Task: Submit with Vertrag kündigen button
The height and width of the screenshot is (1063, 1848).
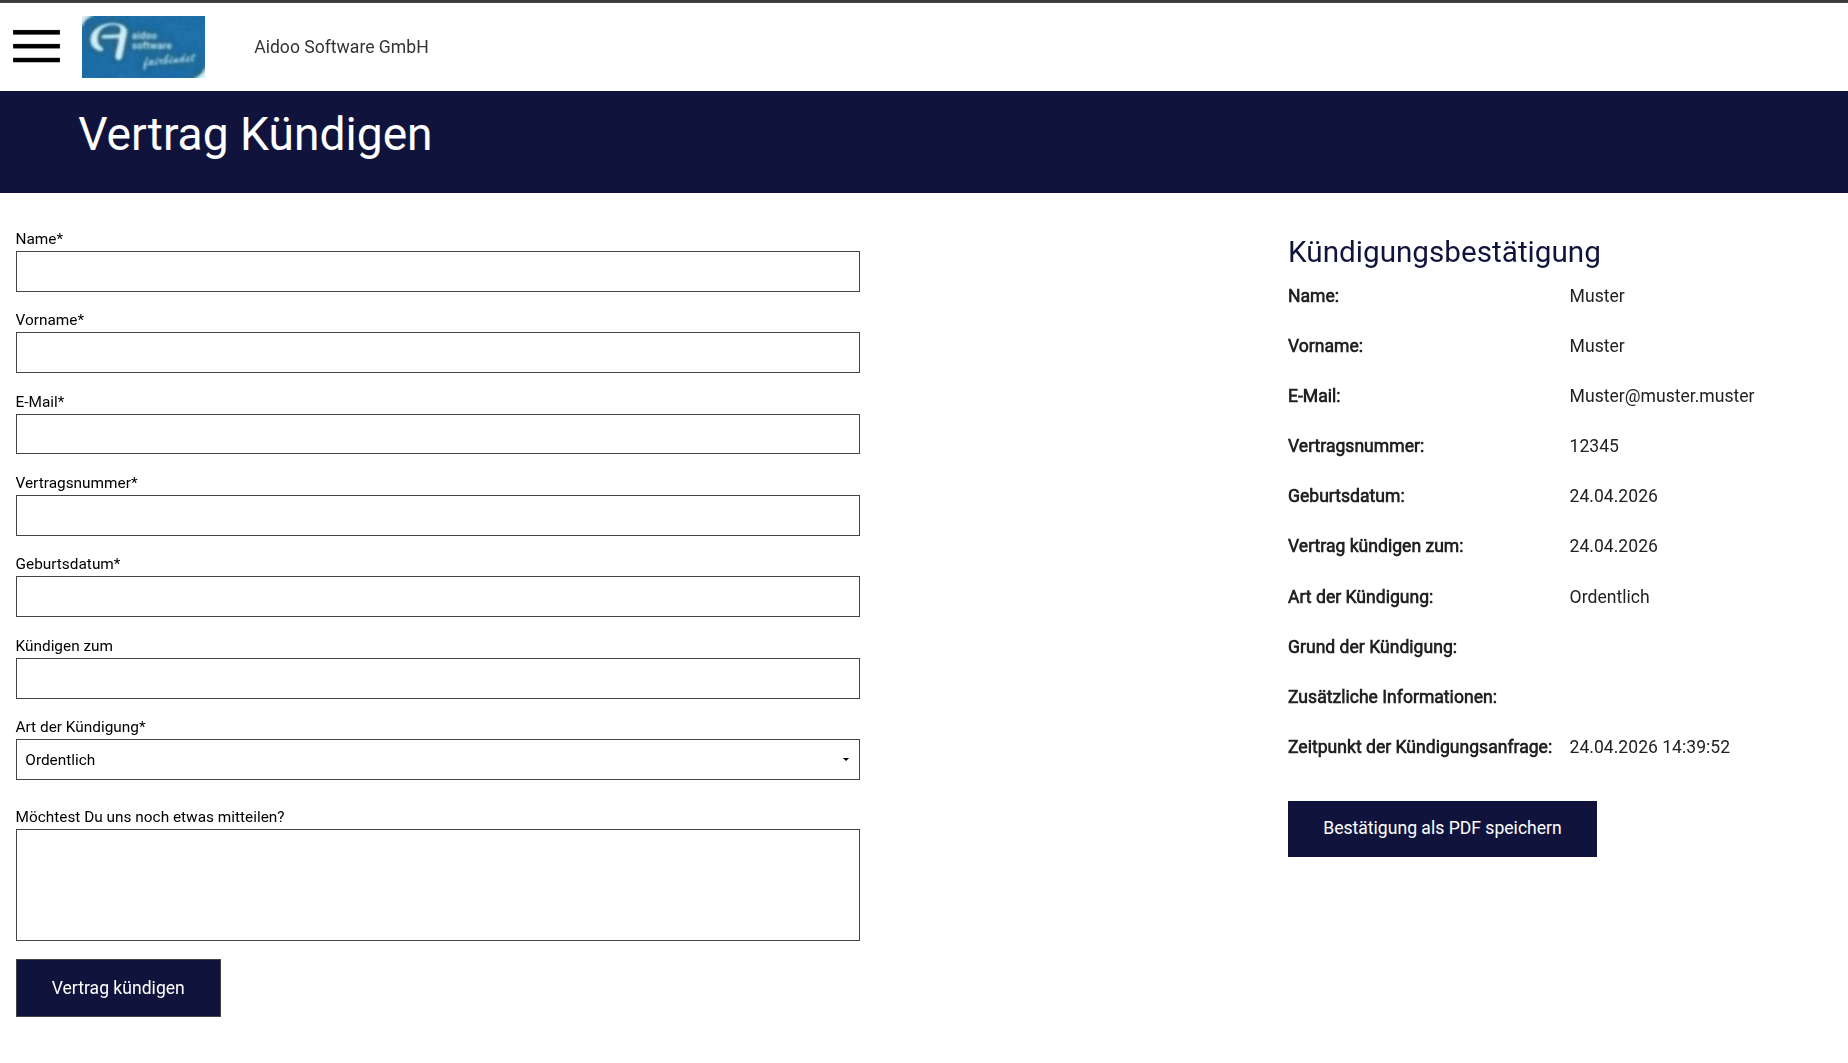Action: pyautogui.click(x=118, y=988)
